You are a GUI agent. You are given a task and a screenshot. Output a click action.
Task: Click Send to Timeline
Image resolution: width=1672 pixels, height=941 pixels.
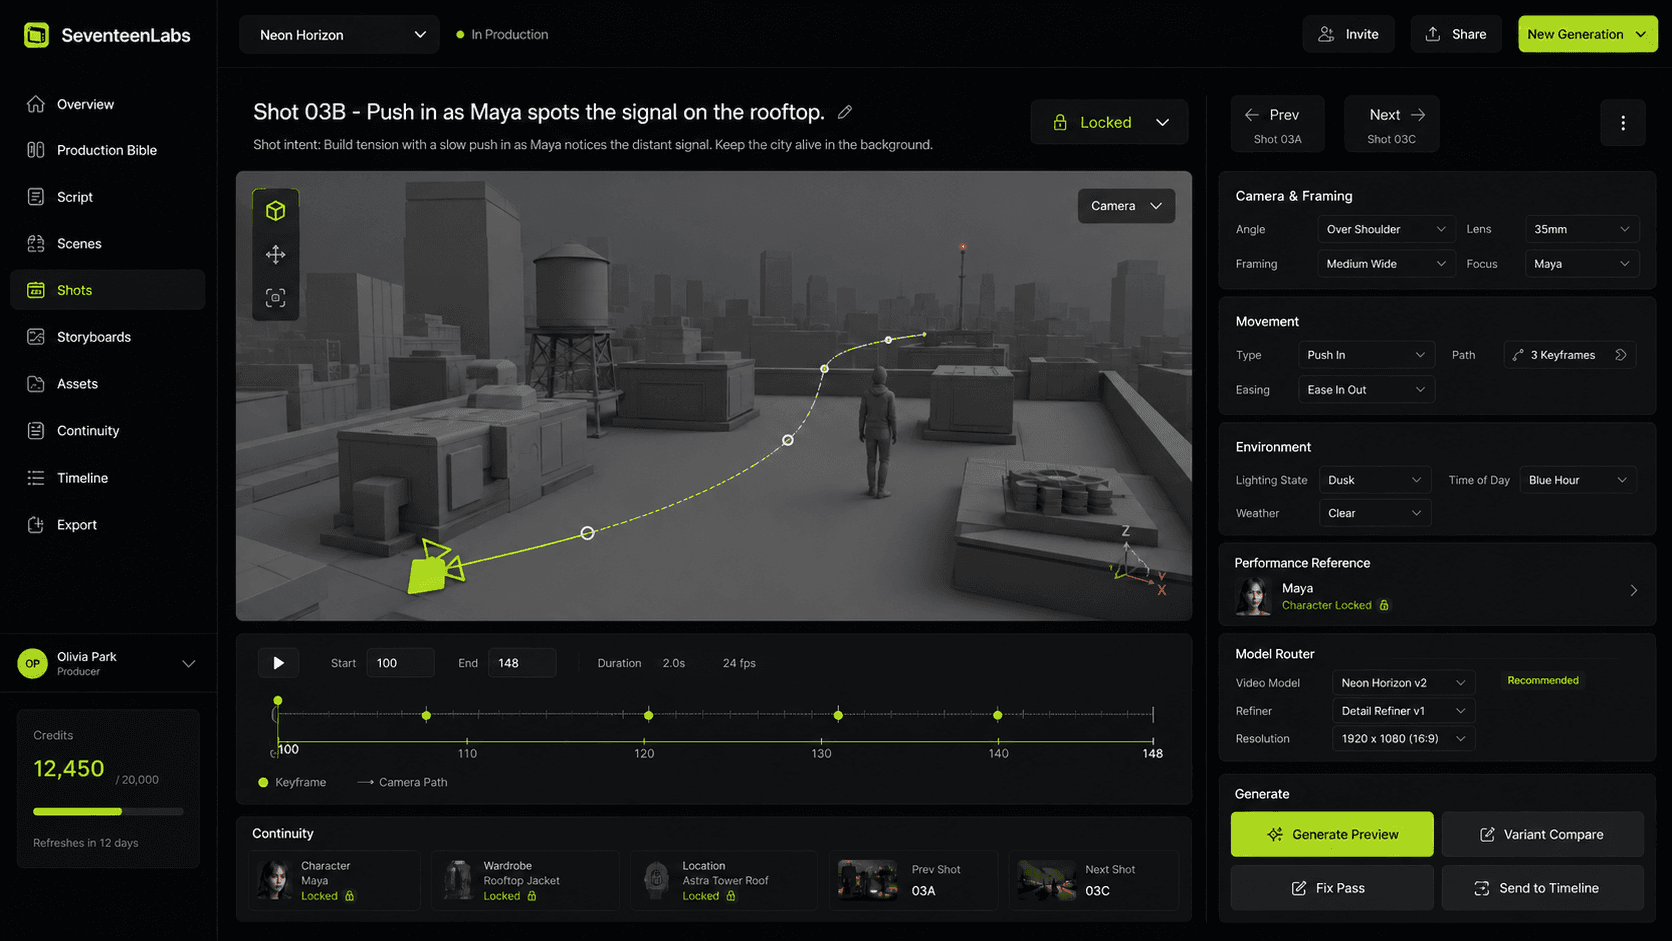(x=1542, y=888)
